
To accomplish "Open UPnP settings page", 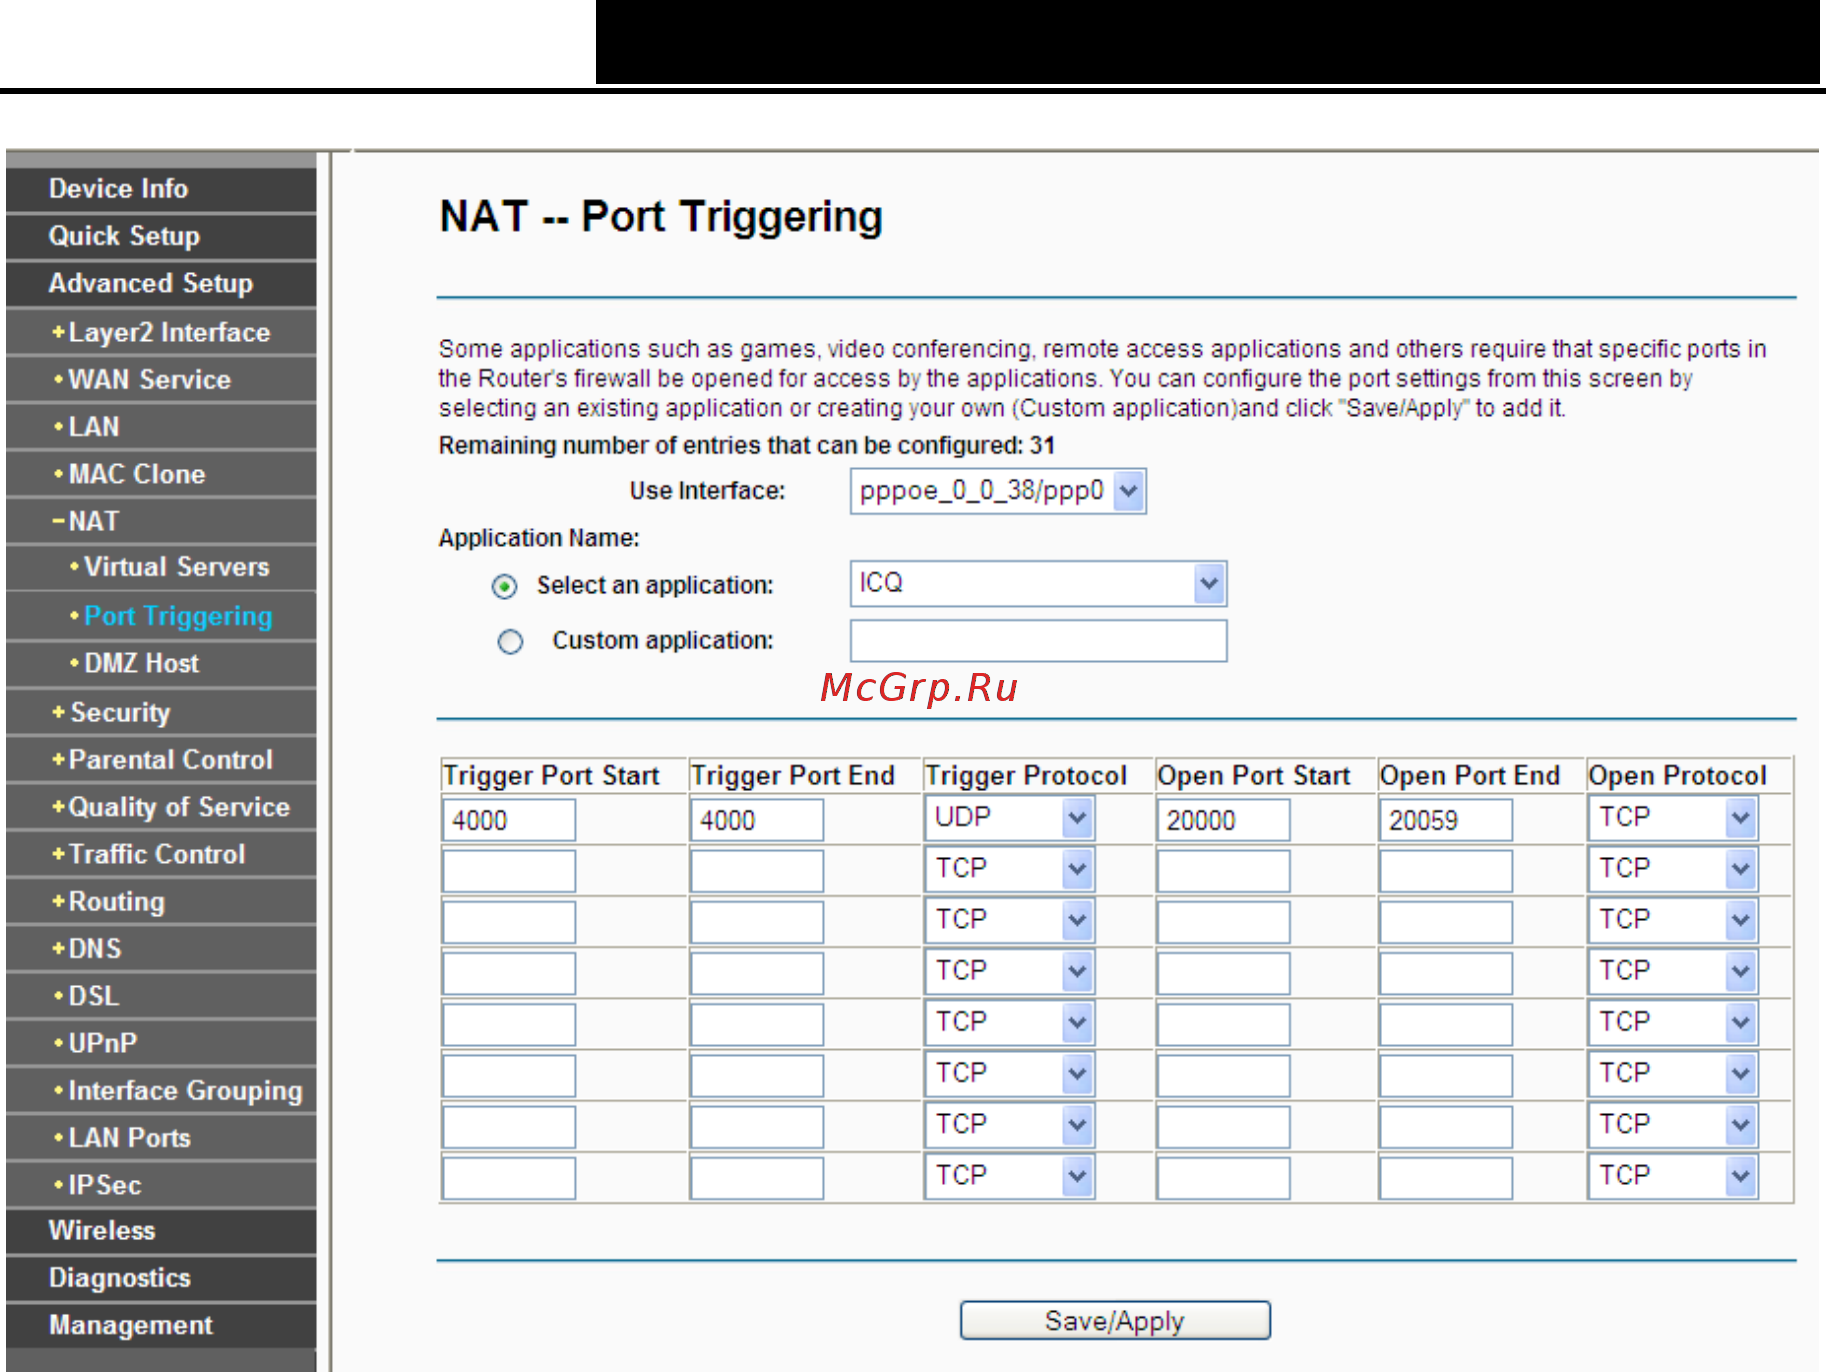I will (x=95, y=1043).
